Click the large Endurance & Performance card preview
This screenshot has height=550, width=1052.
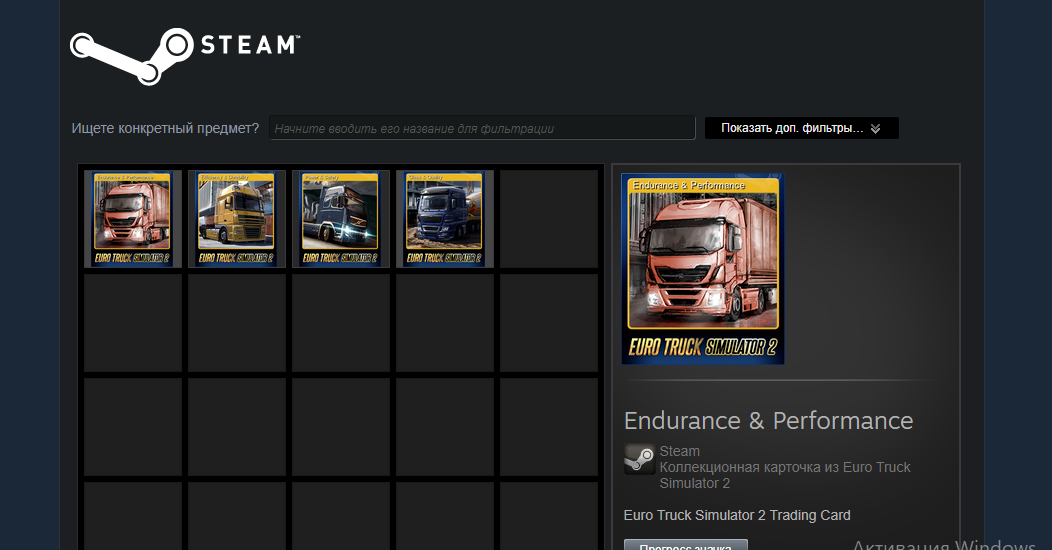pyautogui.click(x=703, y=269)
